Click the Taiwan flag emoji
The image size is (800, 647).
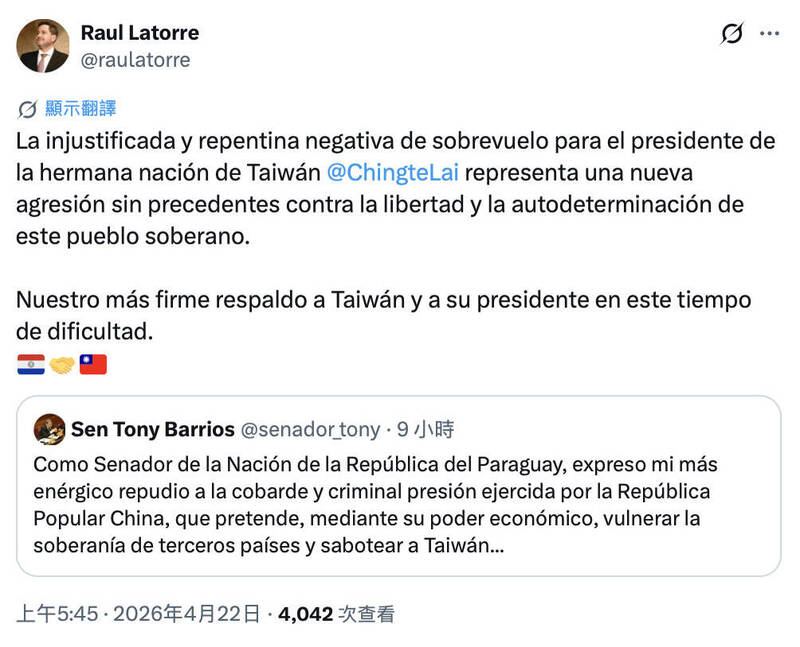coord(93,365)
